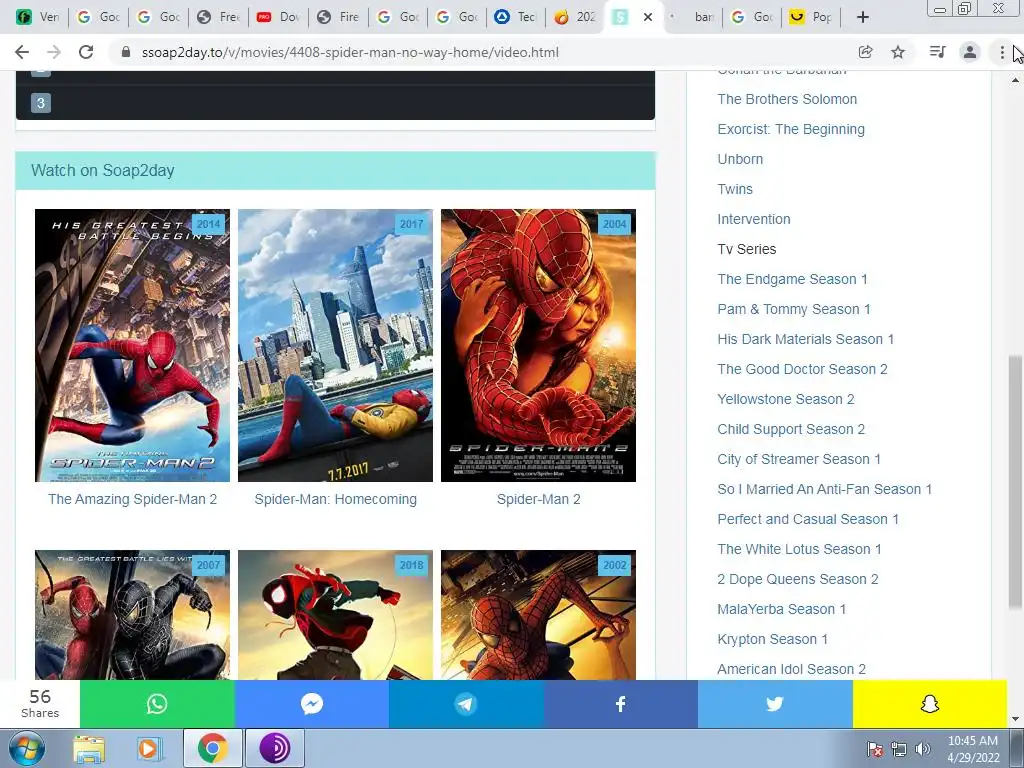
Task: Open 'City of Streamer Season 1' link
Action: tap(799, 460)
